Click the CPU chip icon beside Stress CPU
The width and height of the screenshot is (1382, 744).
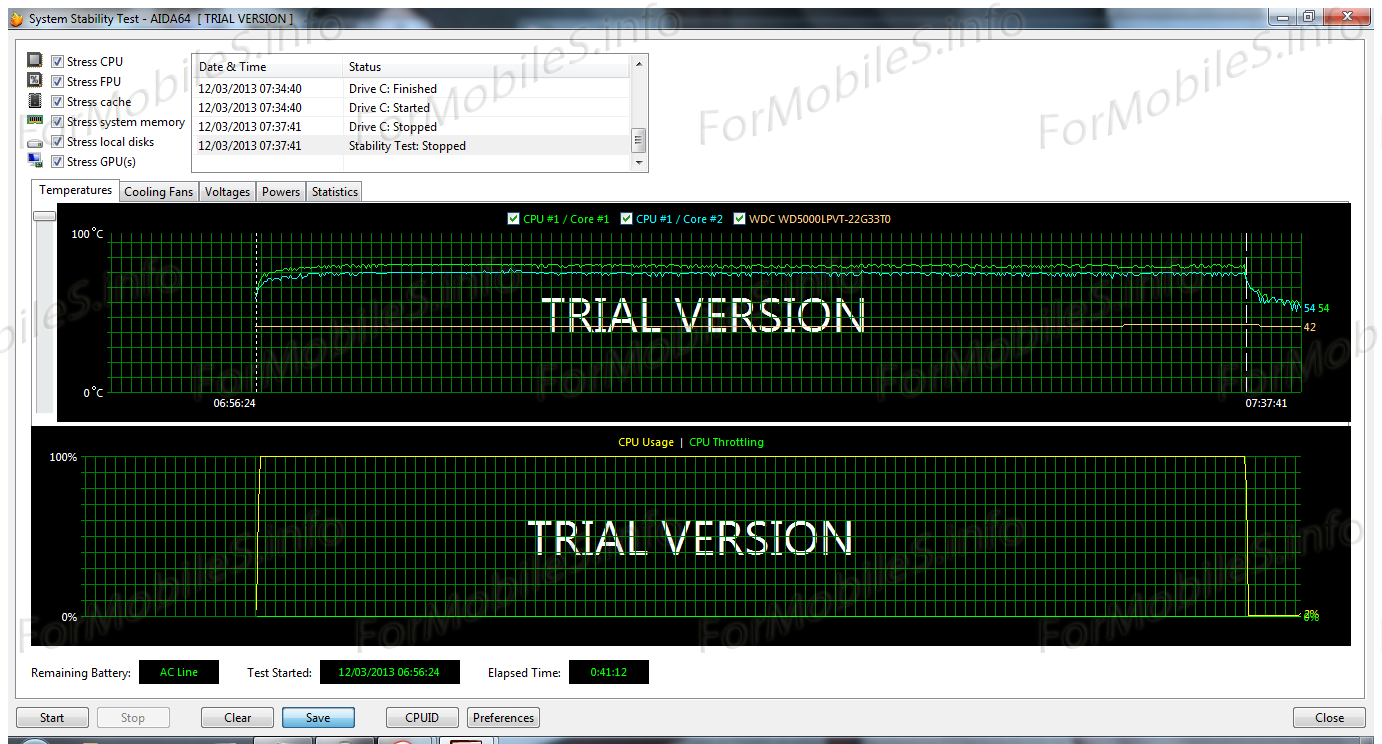click(35, 61)
